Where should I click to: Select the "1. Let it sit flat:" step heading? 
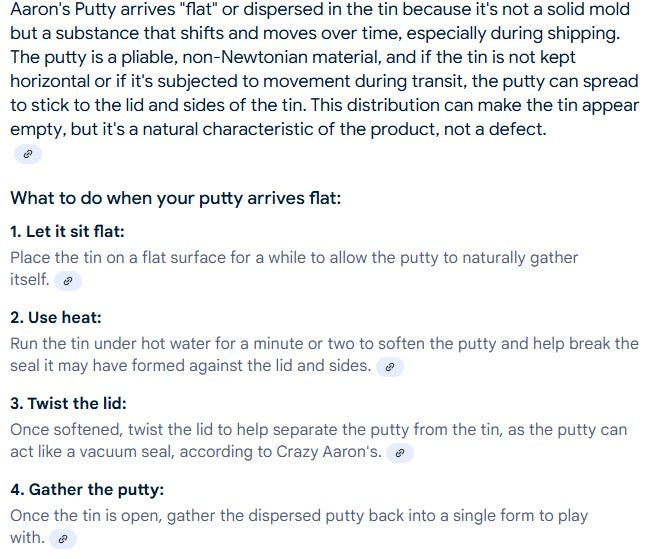[67, 232]
